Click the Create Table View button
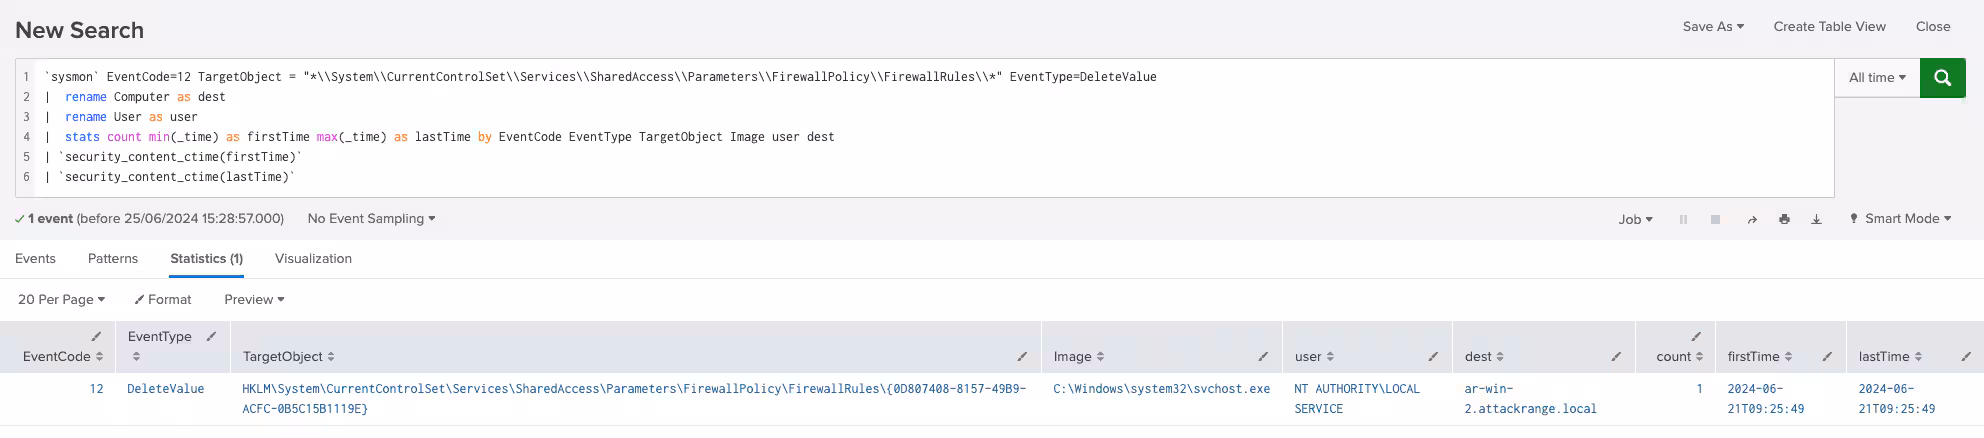Viewport: 1984px width, 438px height. [1829, 27]
